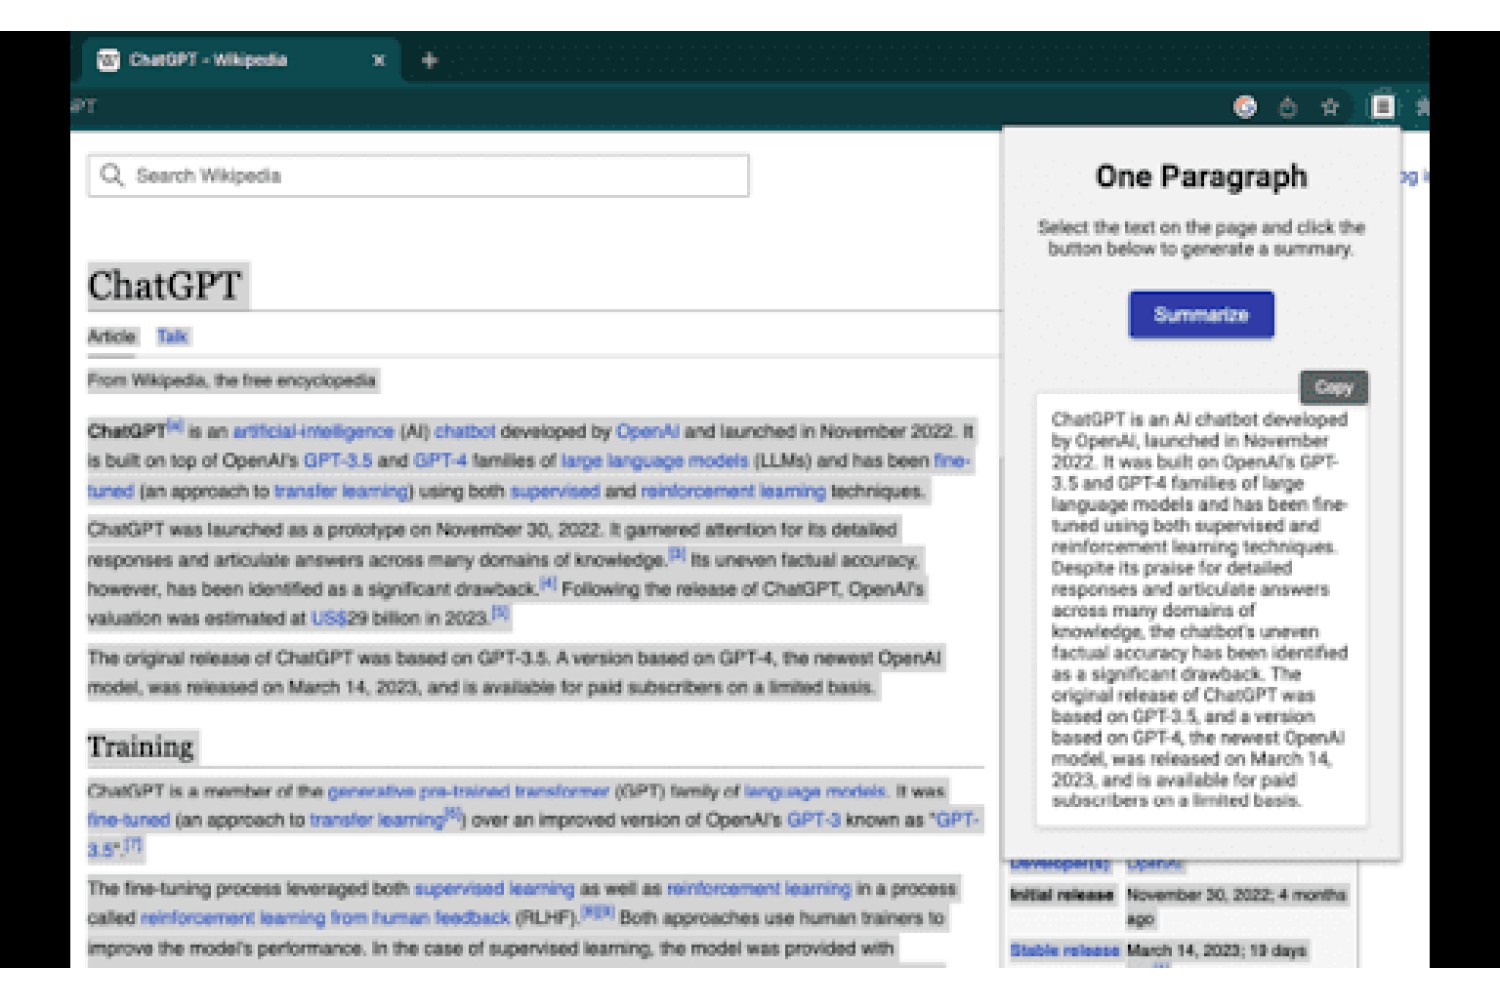Open the reinforcement learning from human feedback link
This screenshot has width=1500, height=1000.
(x=325, y=918)
